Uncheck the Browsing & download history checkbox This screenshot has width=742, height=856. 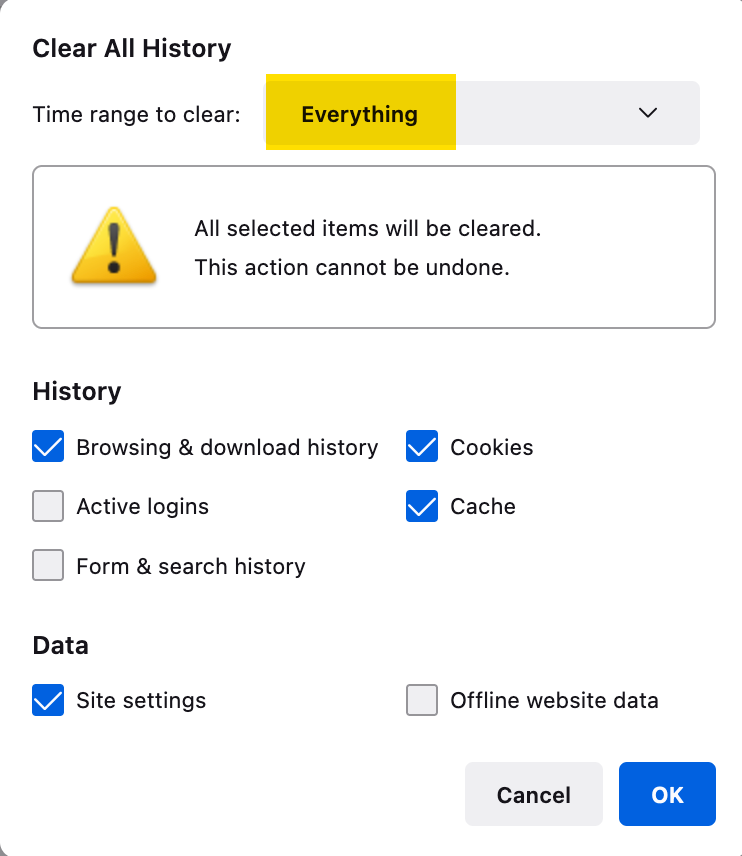coord(48,446)
